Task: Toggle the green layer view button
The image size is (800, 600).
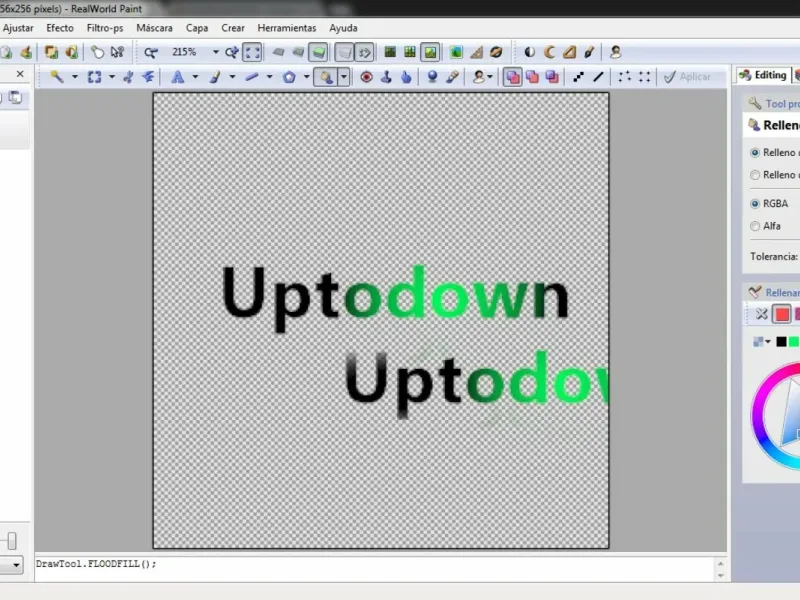Action: tap(318, 52)
